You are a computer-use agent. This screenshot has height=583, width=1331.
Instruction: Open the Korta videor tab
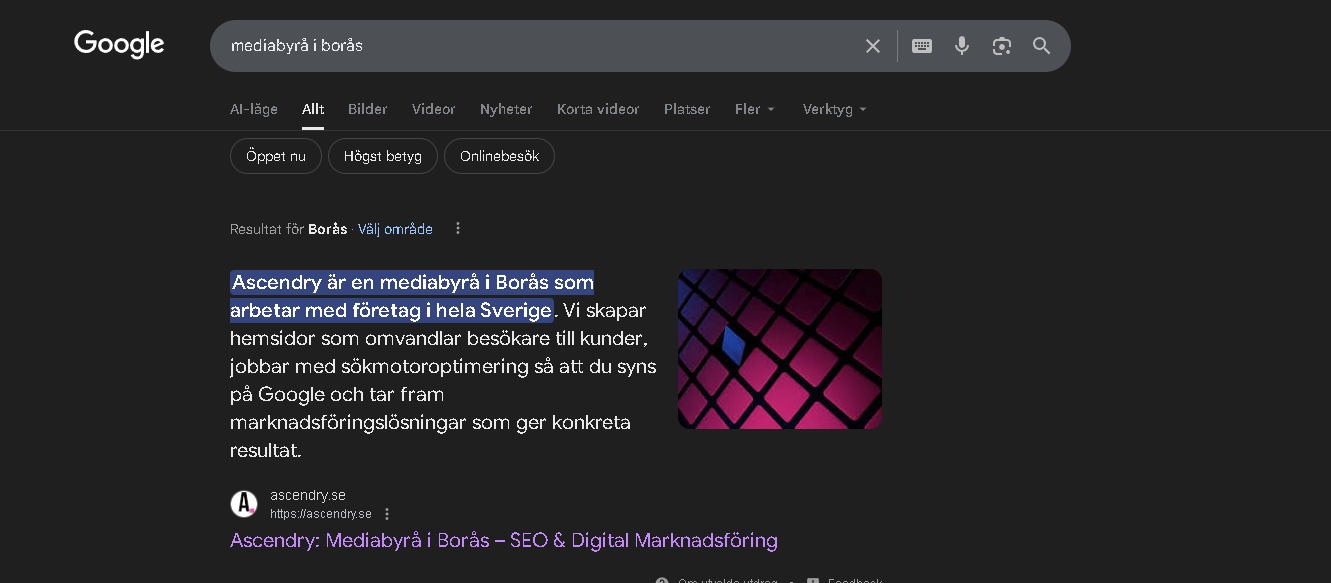[x=598, y=109]
